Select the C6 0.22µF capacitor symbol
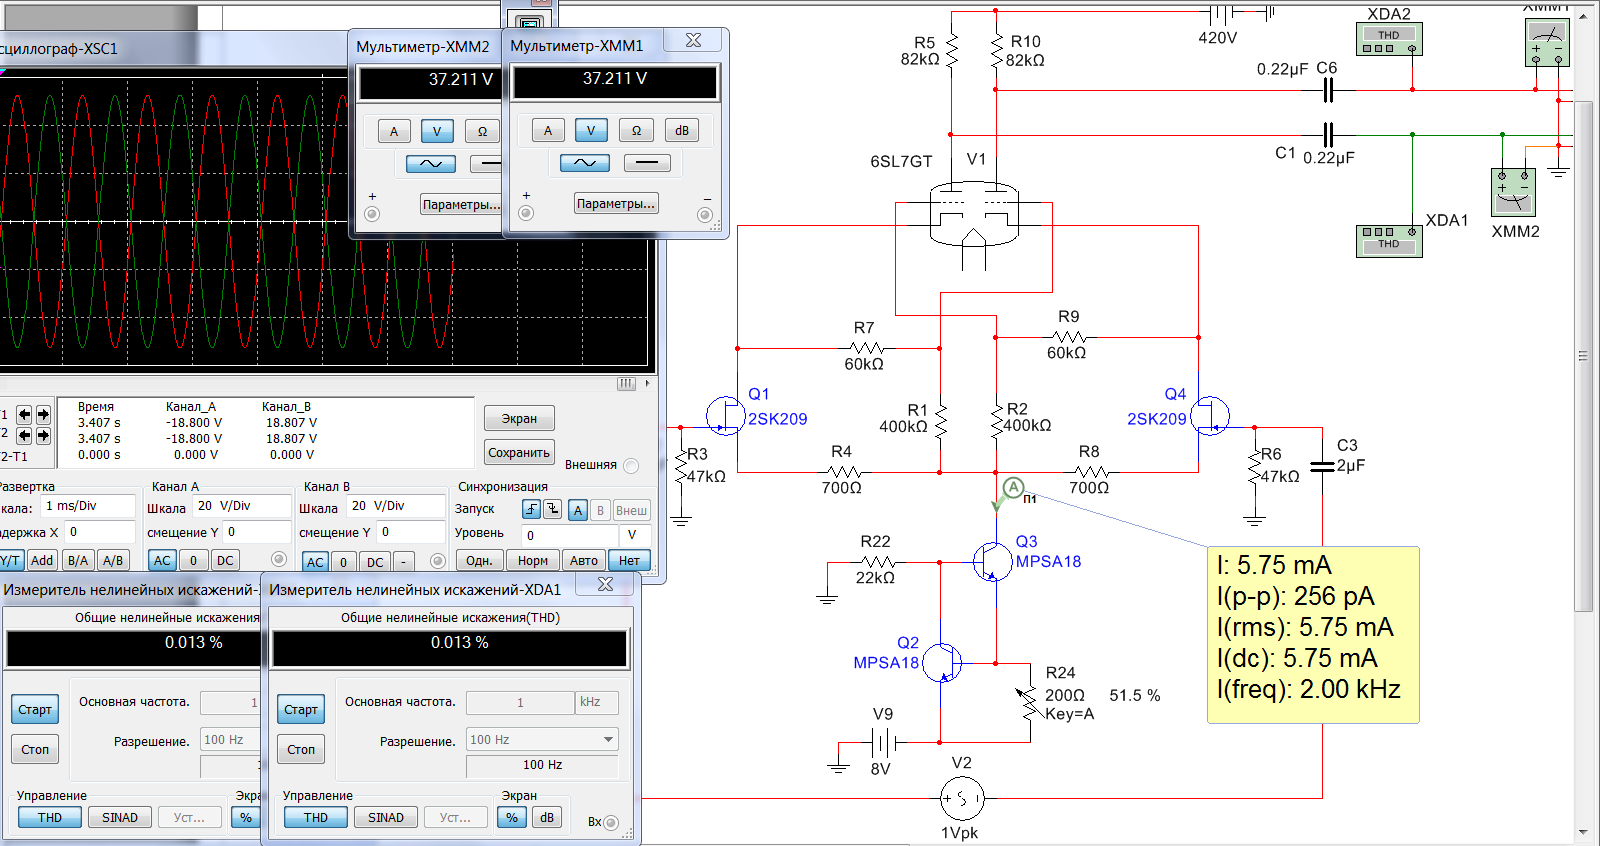The height and width of the screenshot is (846, 1600). [1328, 90]
